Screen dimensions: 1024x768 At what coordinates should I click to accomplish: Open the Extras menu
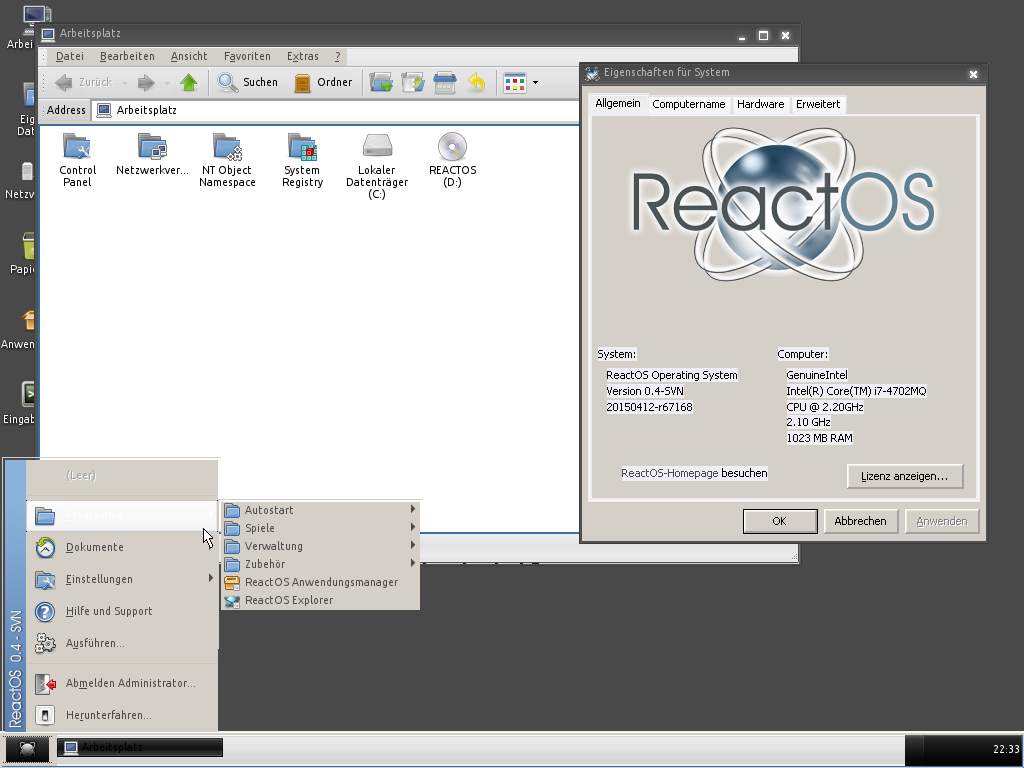click(x=302, y=56)
